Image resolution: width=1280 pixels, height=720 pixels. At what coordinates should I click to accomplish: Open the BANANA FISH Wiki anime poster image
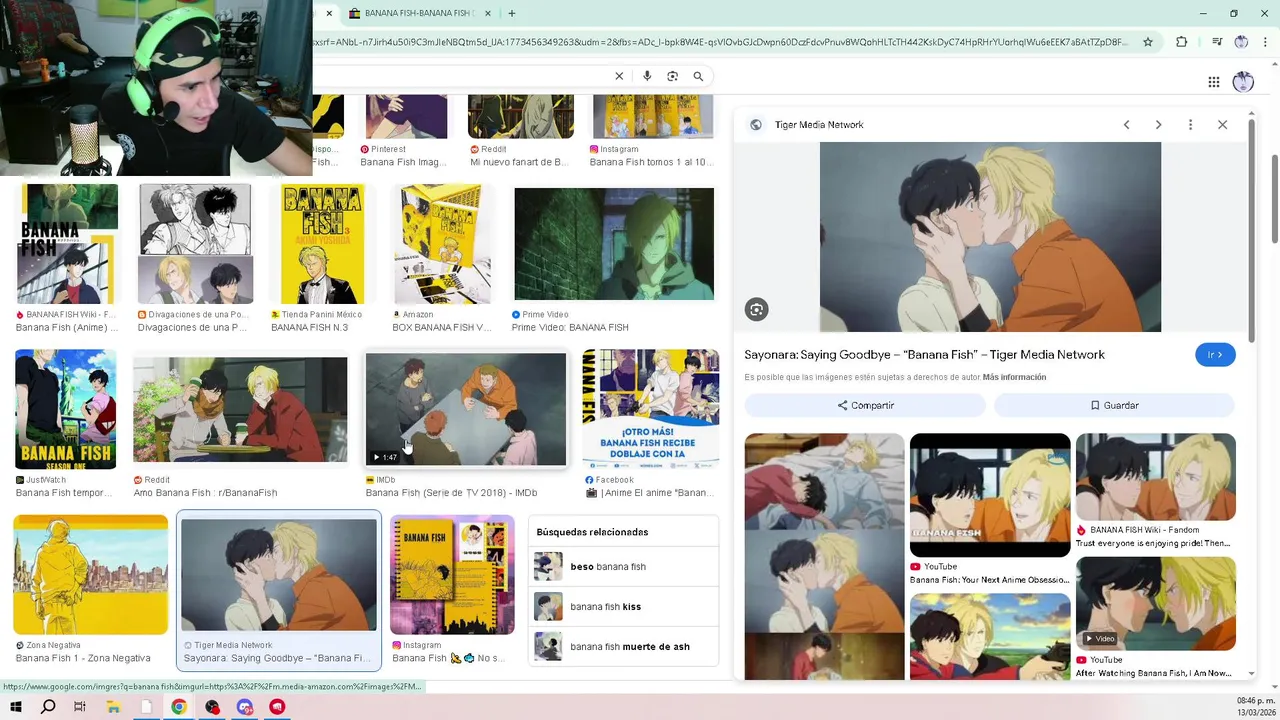[68, 244]
